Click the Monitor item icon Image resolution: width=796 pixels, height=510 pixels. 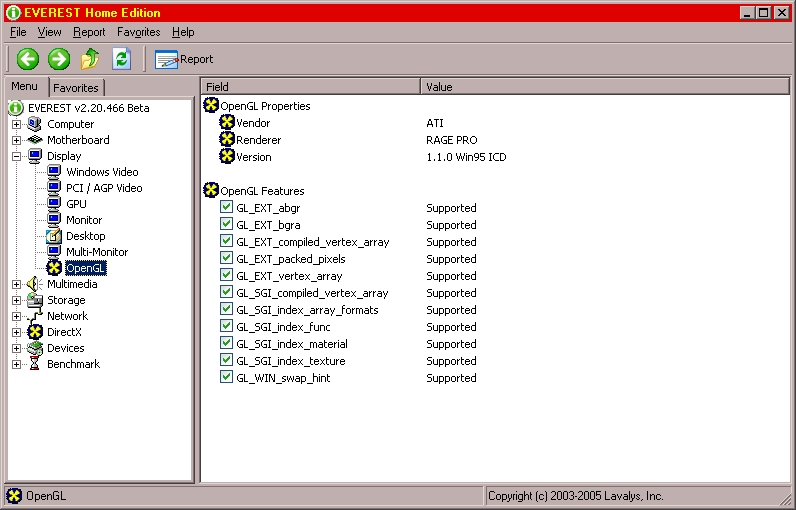tap(54, 220)
